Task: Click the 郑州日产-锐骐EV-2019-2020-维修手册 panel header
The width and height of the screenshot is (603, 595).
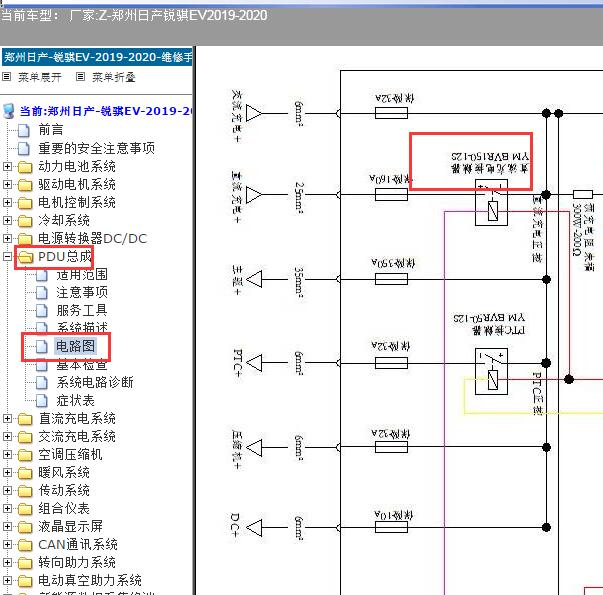Action: (x=97, y=57)
